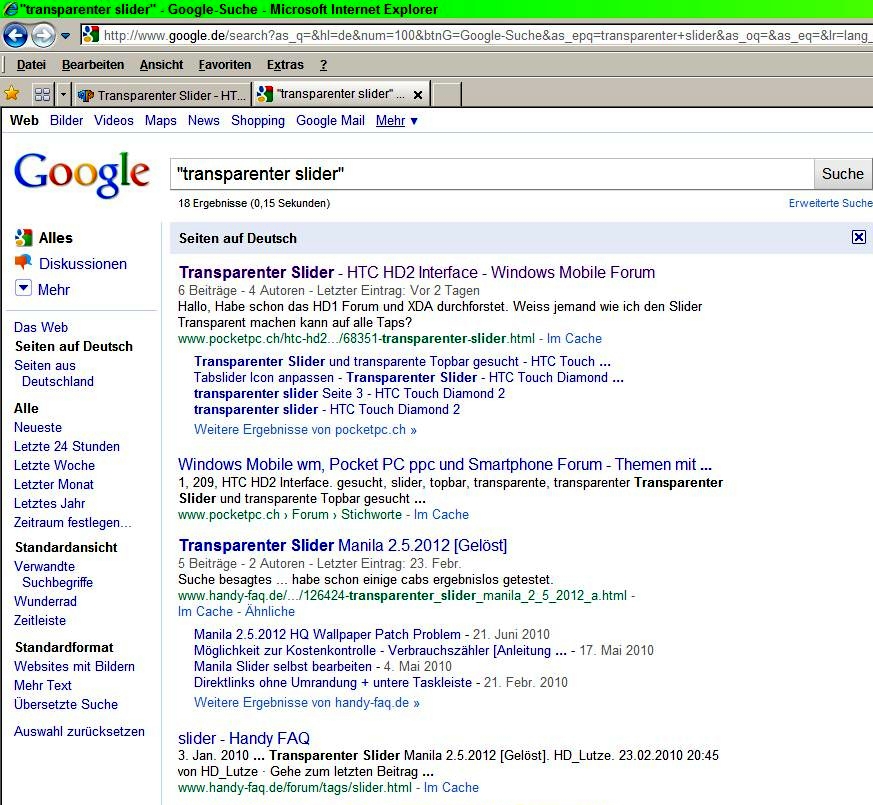Go to Google Bilder
Screen dimensions: 873x805
click(66, 120)
